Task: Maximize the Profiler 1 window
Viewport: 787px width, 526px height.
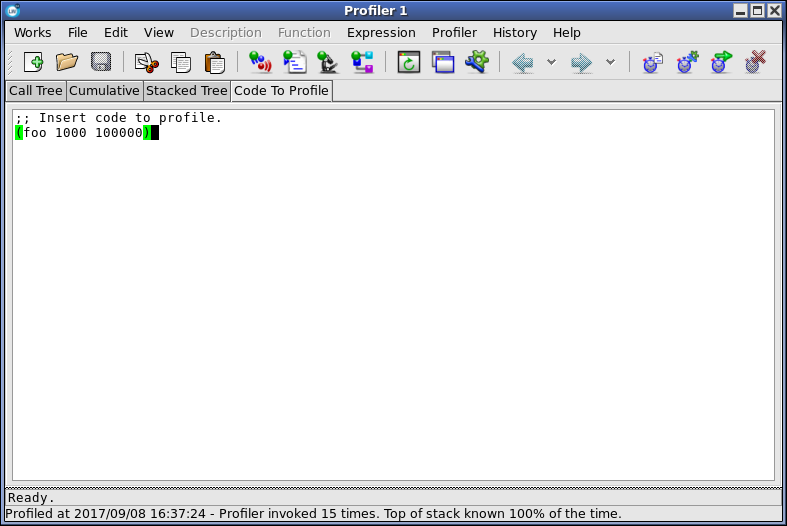Action: (x=757, y=11)
